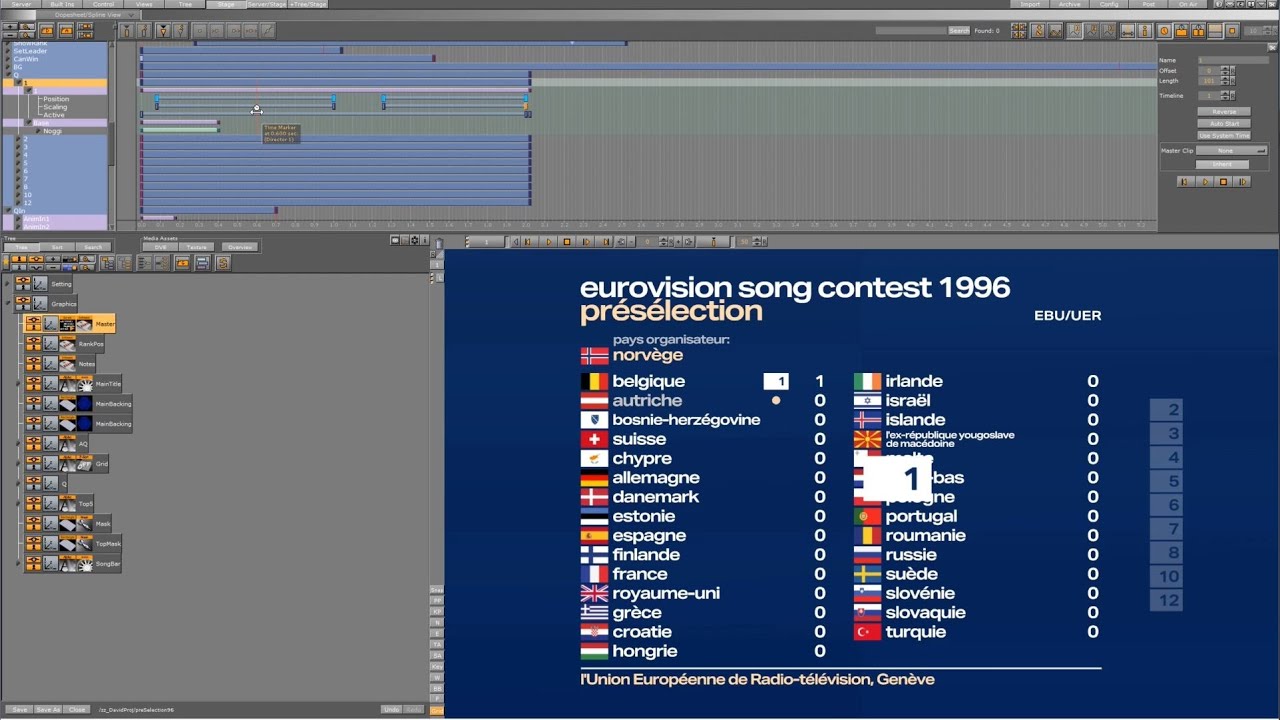Image resolution: width=1280 pixels, height=720 pixels.
Task: Click the text geometry icon on the AQ container
Action: click(67, 444)
